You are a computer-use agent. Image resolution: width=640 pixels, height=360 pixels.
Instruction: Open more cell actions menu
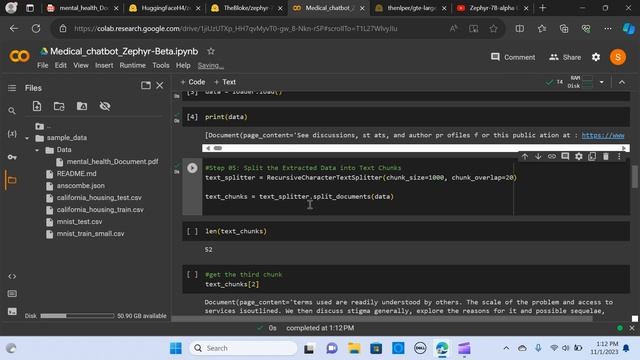(x=619, y=156)
